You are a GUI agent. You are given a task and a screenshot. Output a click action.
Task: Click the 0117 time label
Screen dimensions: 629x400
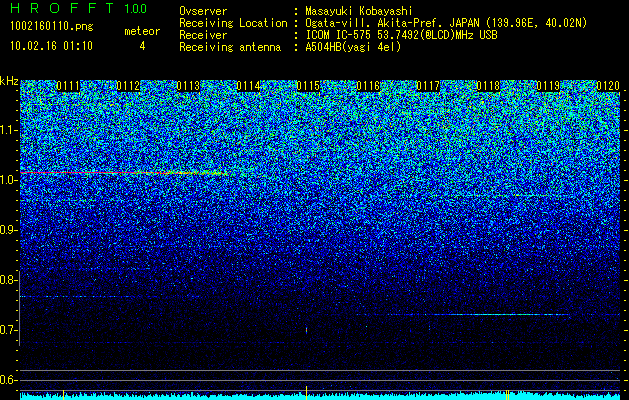[428, 86]
